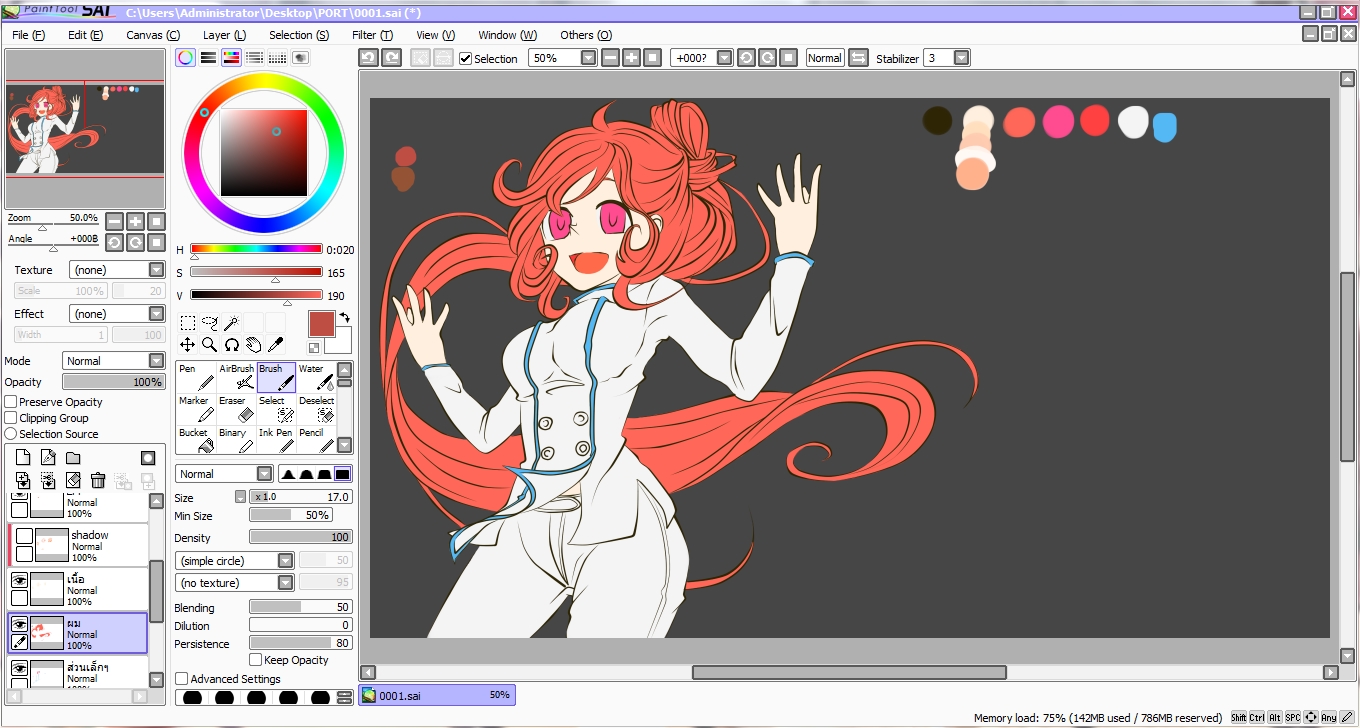Choose the Ink Pen tool
This screenshot has width=1360, height=728.
coord(276,440)
